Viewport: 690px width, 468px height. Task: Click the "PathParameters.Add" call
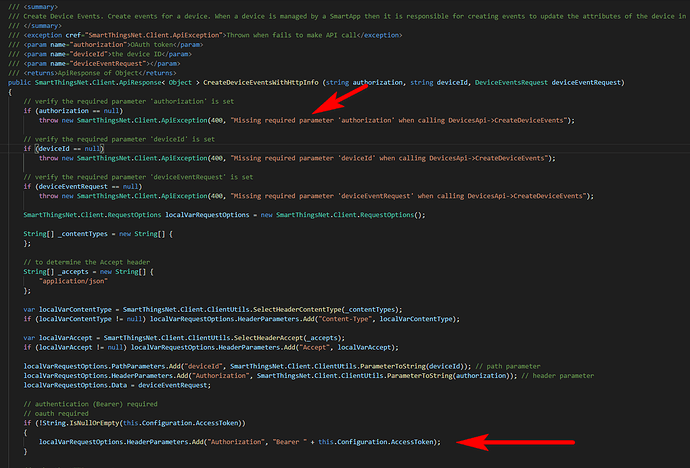click(144, 366)
